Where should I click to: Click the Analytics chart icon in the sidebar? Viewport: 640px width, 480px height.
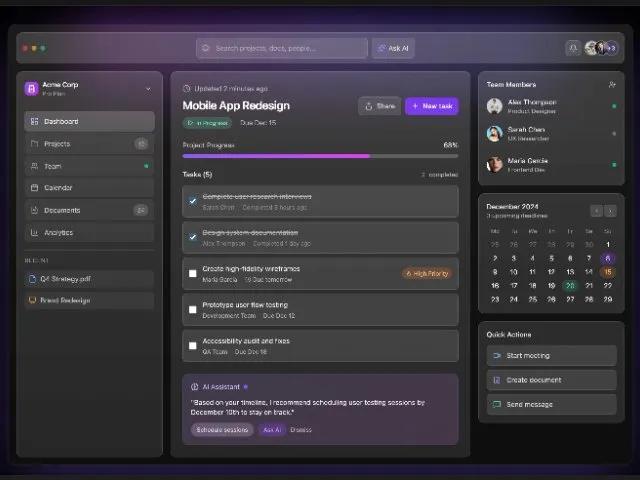(x=35, y=232)
